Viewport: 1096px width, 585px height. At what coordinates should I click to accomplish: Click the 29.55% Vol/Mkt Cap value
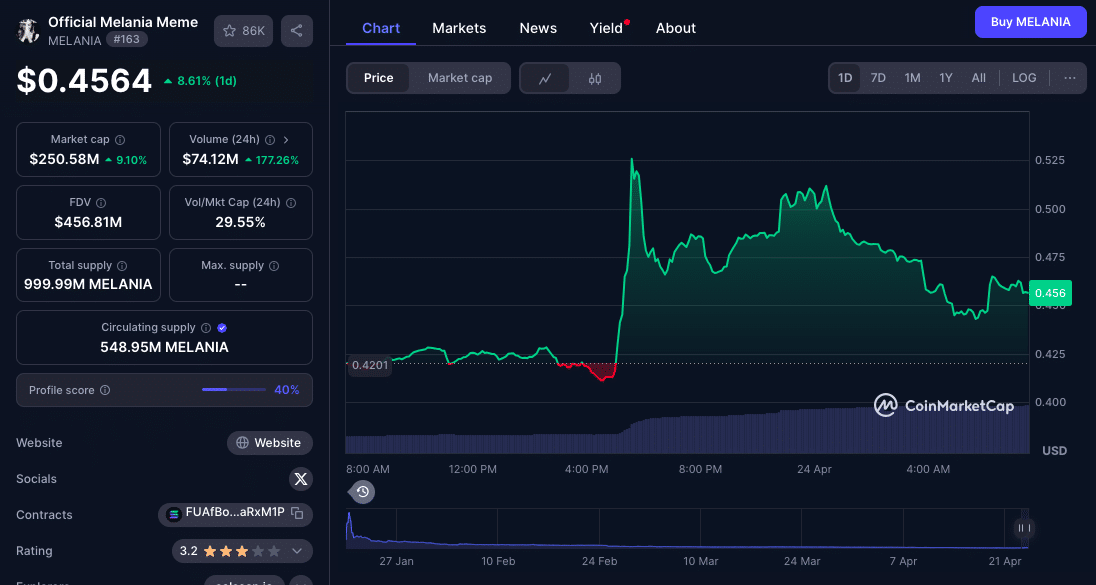click(x=240, y=222)
